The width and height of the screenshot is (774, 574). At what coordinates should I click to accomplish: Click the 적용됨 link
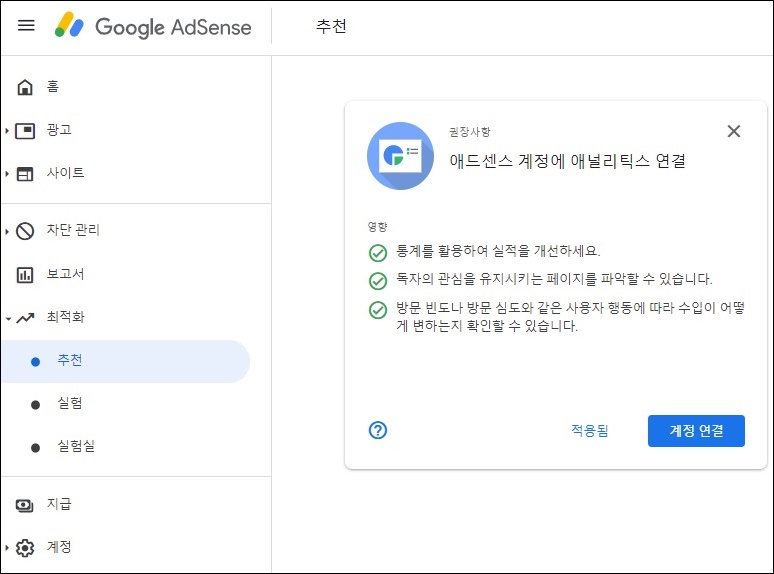point(589,431)
